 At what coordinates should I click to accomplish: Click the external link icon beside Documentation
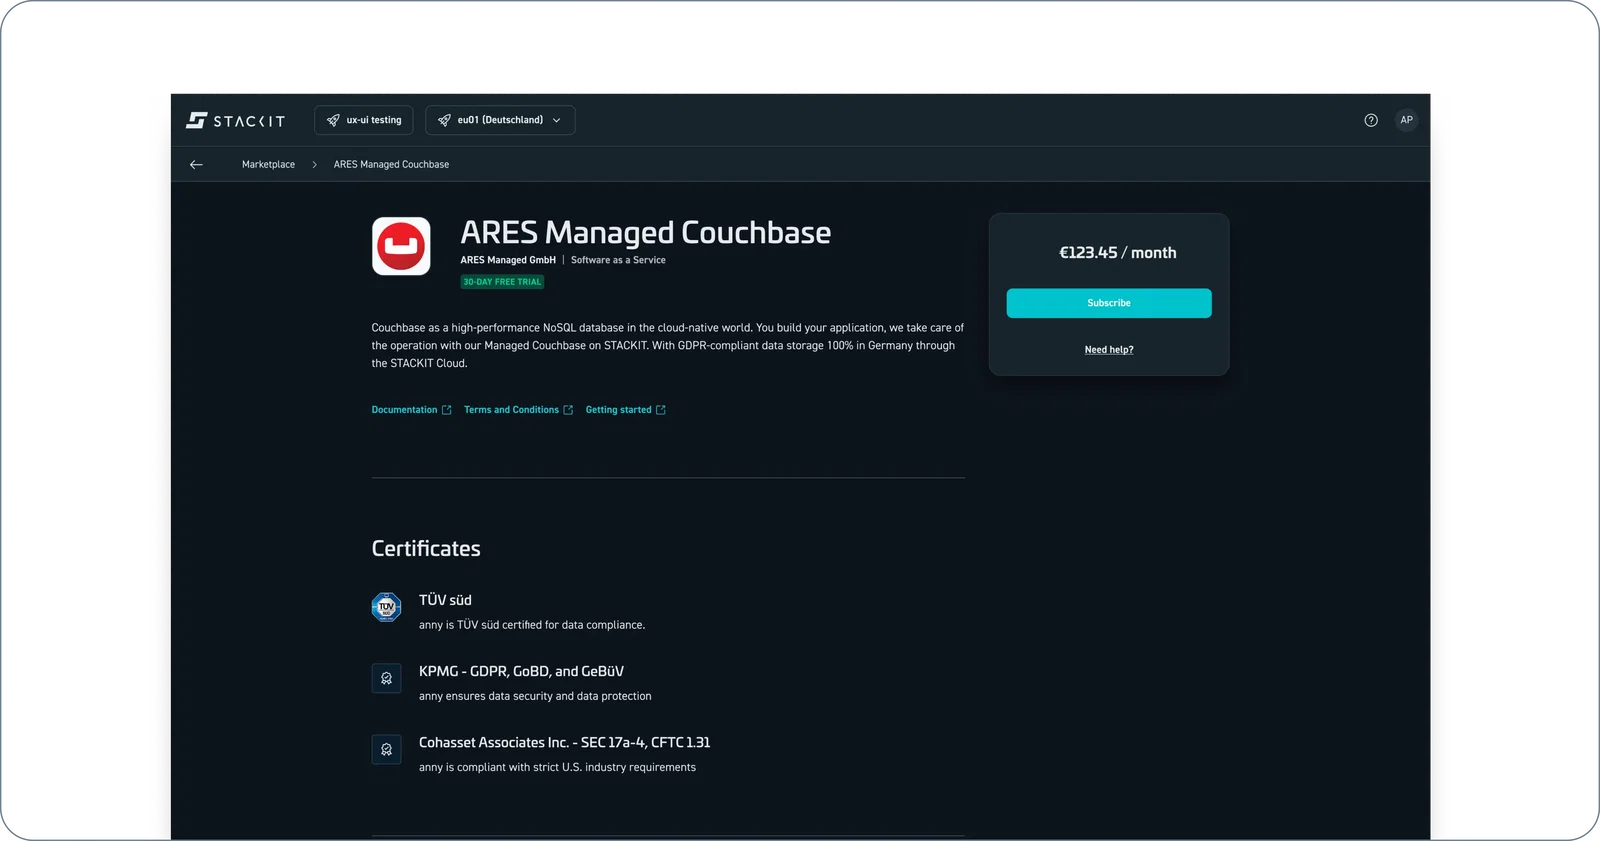[x=447, y=410]
